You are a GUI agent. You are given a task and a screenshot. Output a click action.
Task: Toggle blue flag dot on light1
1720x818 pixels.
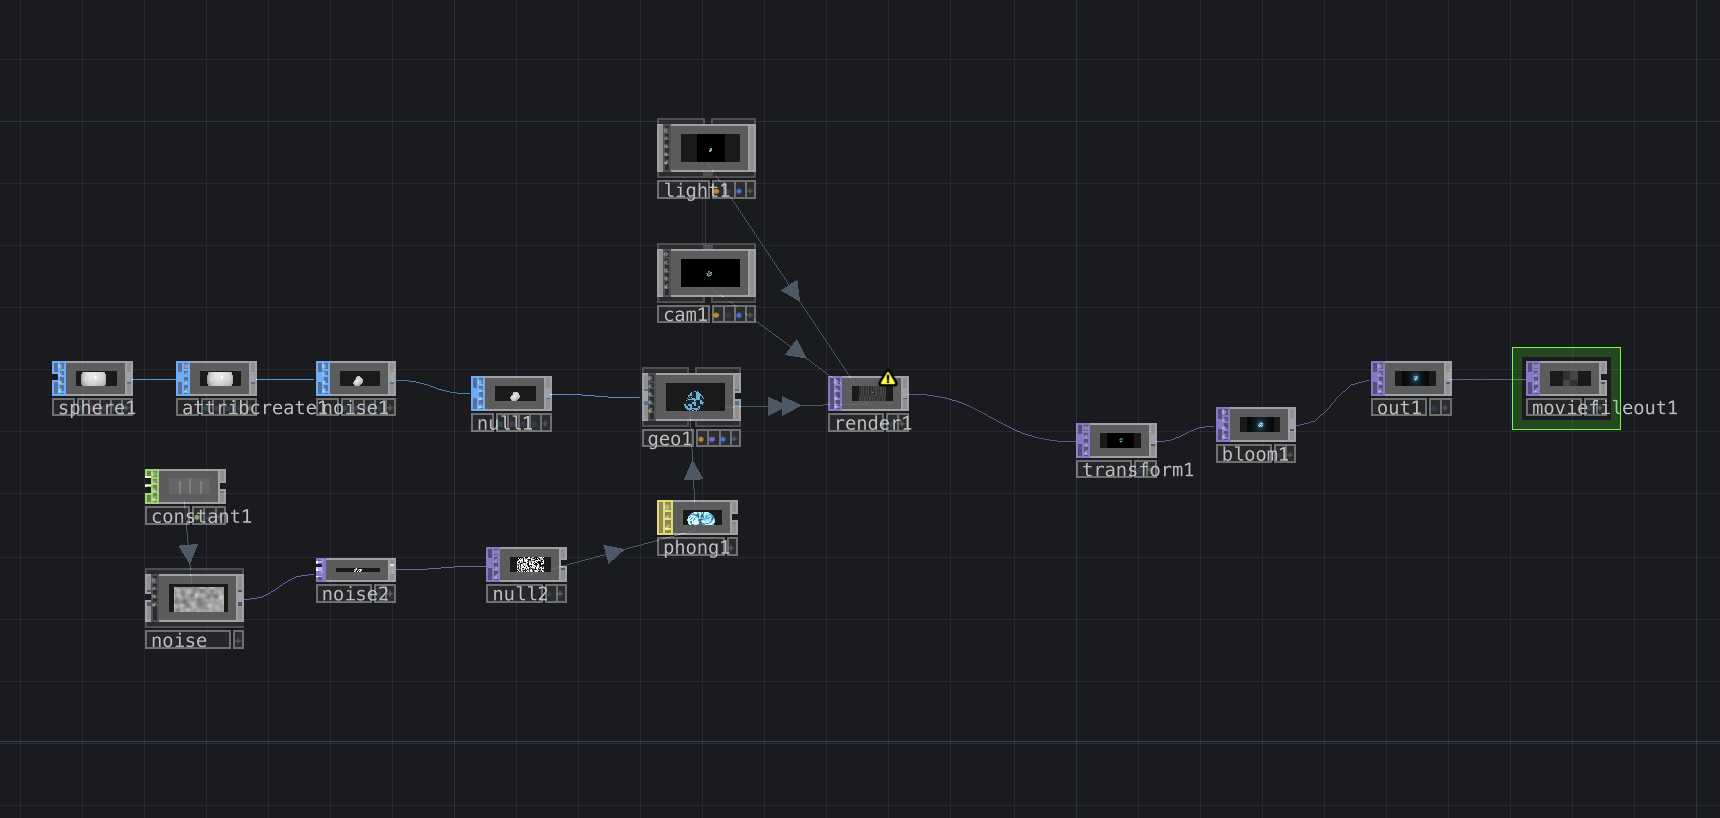click(x=739, y=190)
